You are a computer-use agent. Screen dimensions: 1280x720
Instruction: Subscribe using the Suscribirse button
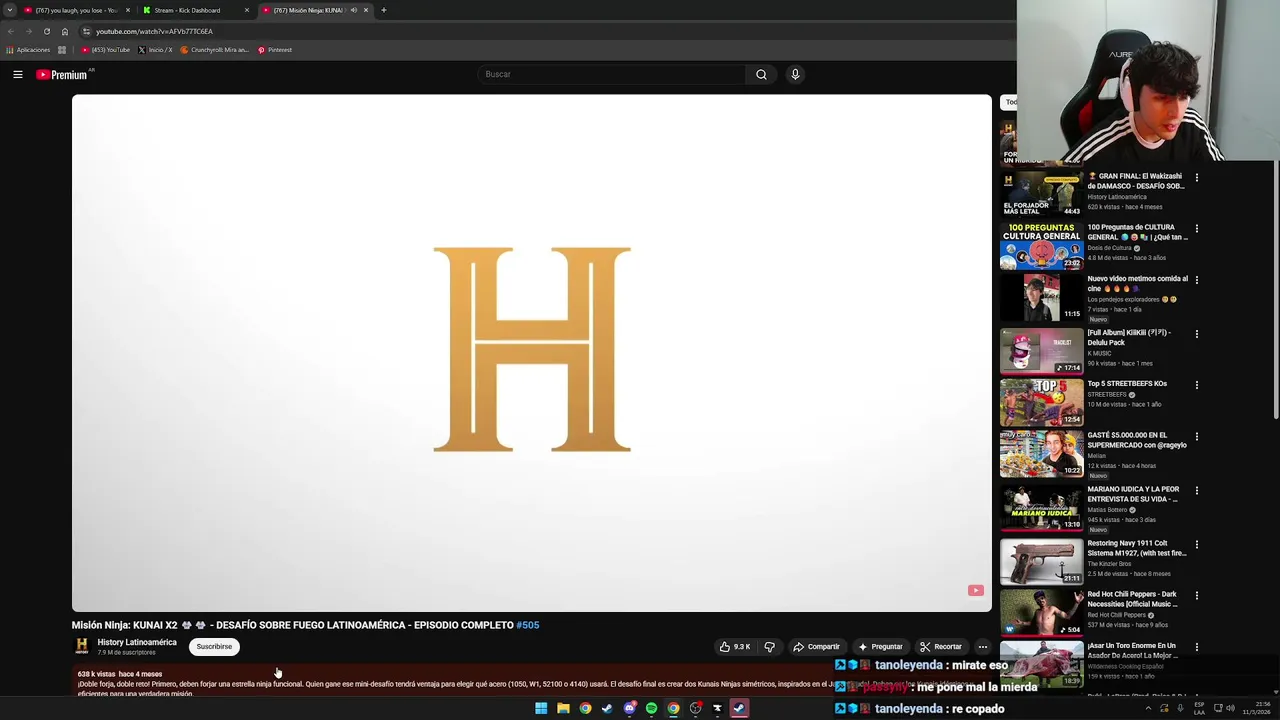tap(214, 647)
